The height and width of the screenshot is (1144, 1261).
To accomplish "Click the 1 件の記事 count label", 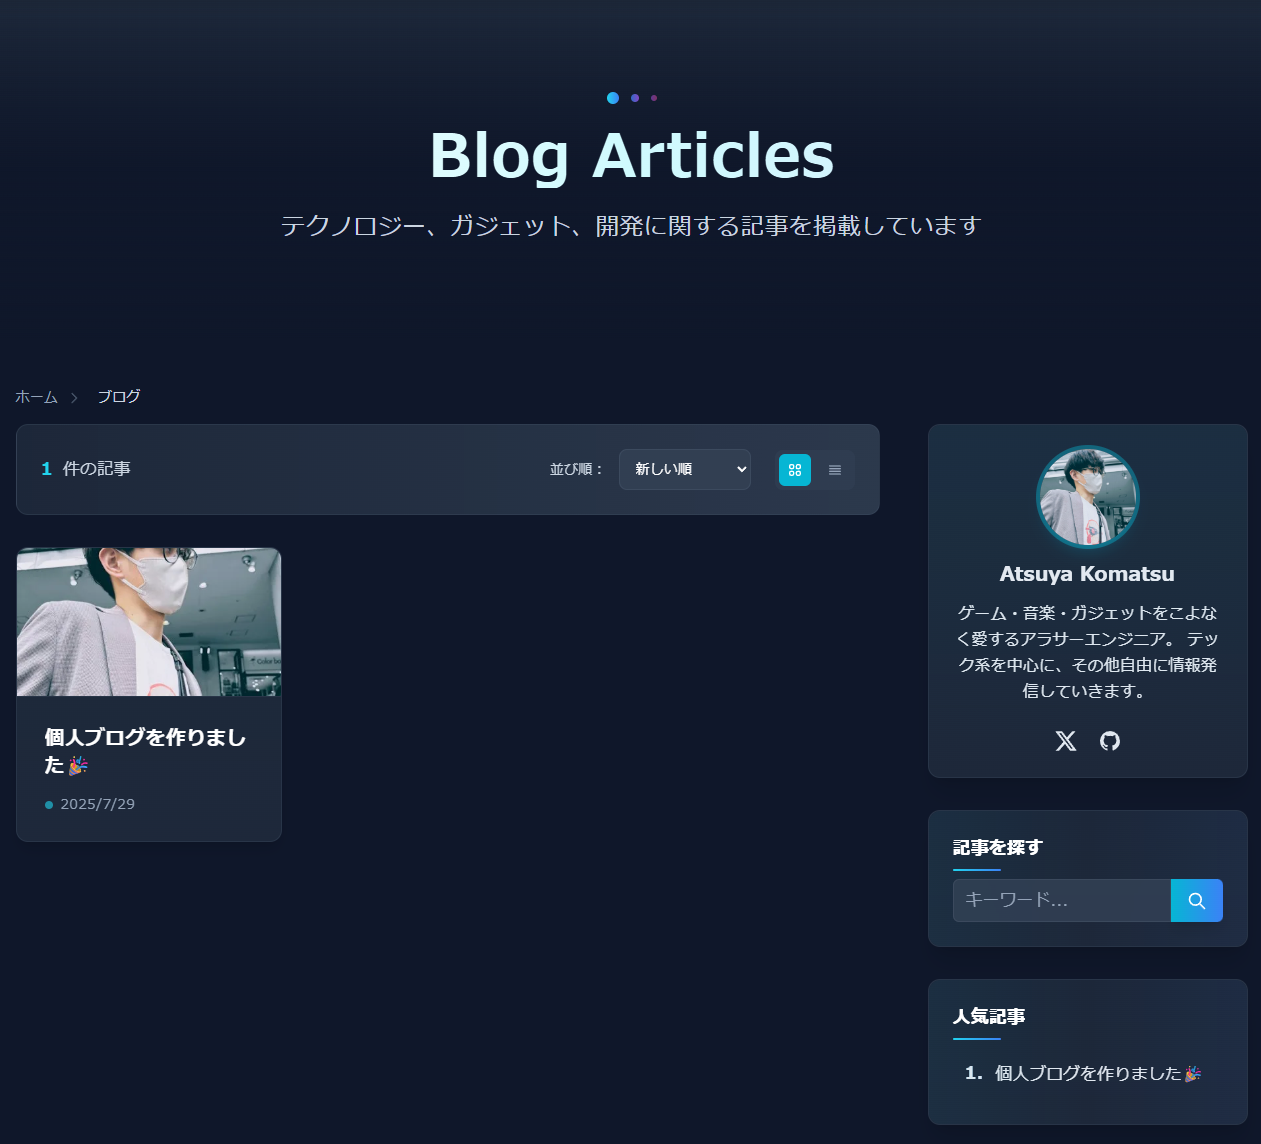I will 86,469.
